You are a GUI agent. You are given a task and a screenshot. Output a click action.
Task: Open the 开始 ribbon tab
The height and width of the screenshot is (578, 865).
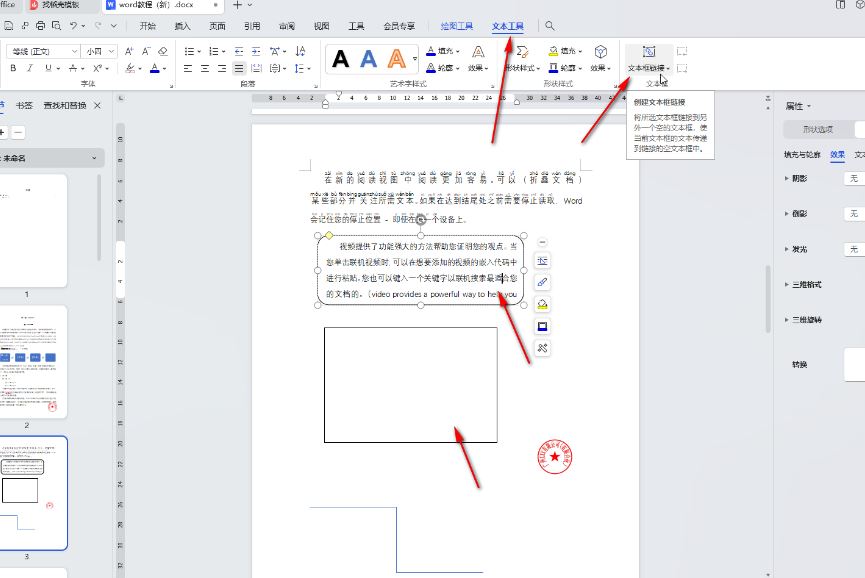[147, 26]
